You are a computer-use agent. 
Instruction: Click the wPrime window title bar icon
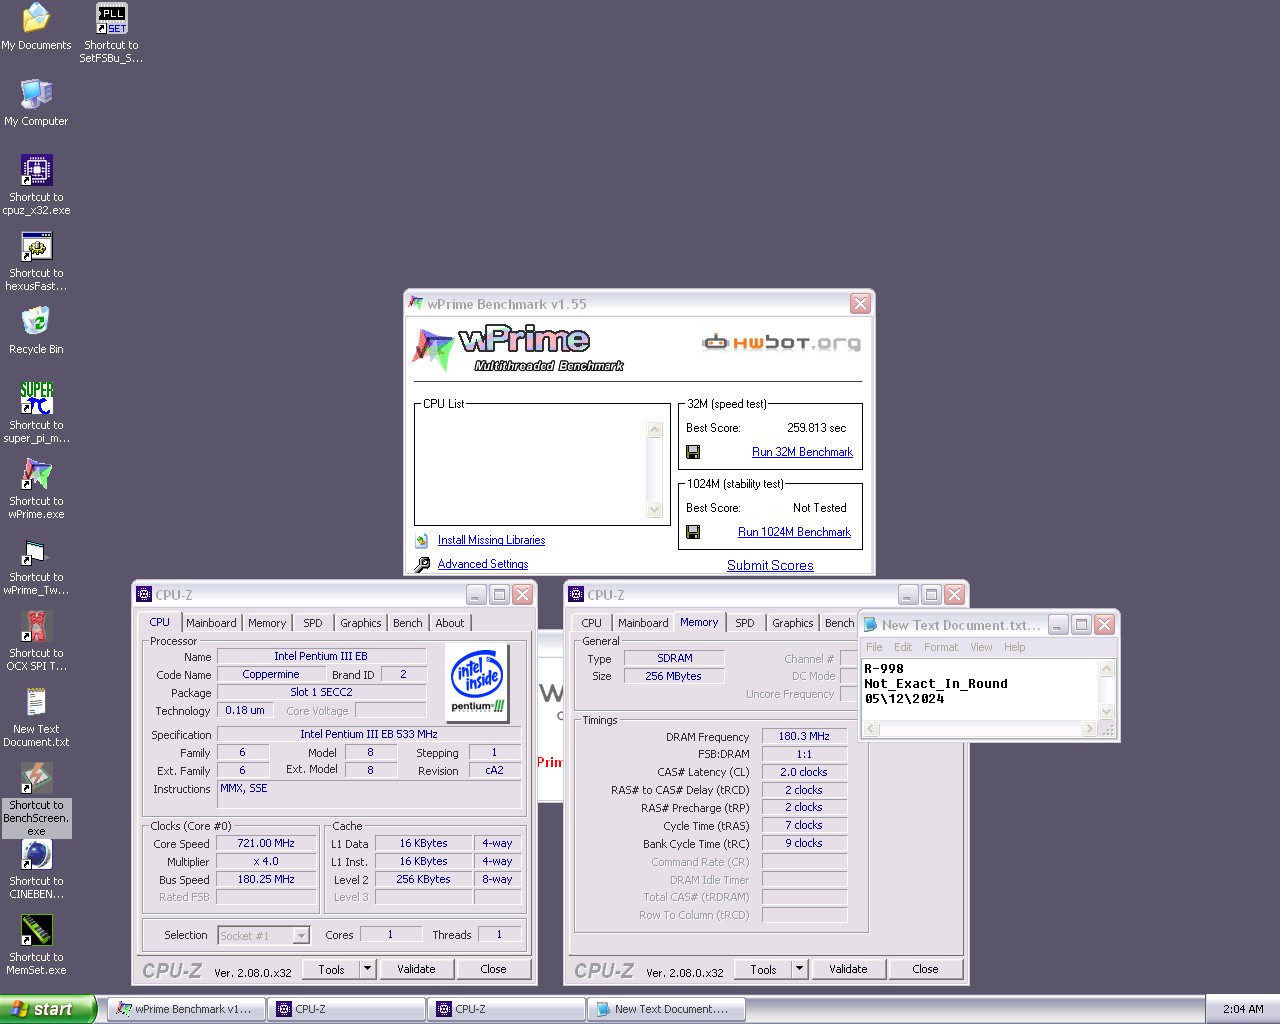[416, 303]
